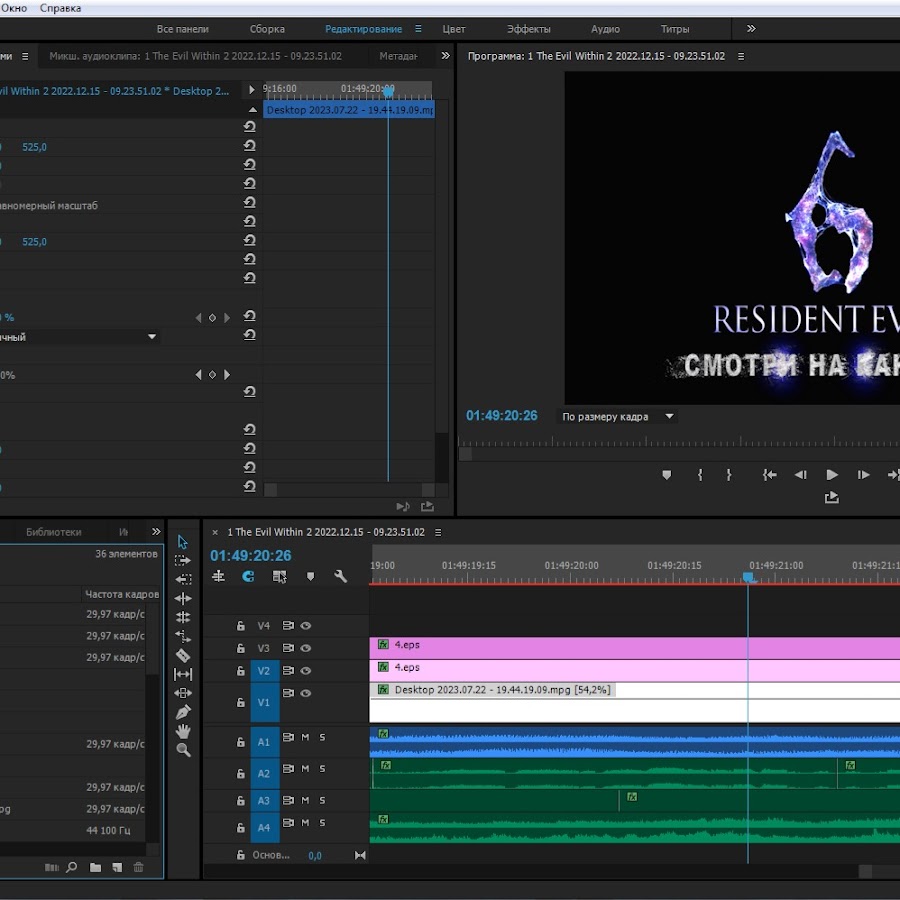Open the Project panel search icon

tap(72, 867)
